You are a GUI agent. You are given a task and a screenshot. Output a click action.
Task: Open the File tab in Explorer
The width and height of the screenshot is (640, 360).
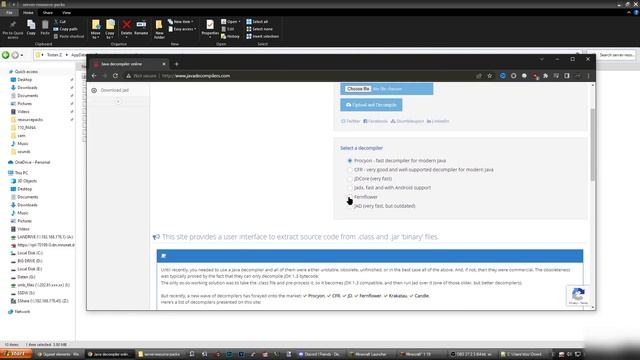(x=9, y=13)
